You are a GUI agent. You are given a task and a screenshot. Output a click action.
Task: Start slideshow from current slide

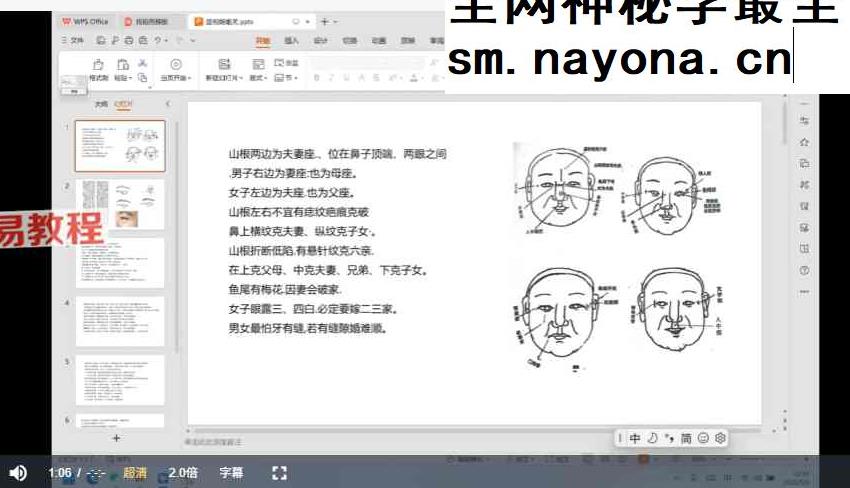(176, 65)
